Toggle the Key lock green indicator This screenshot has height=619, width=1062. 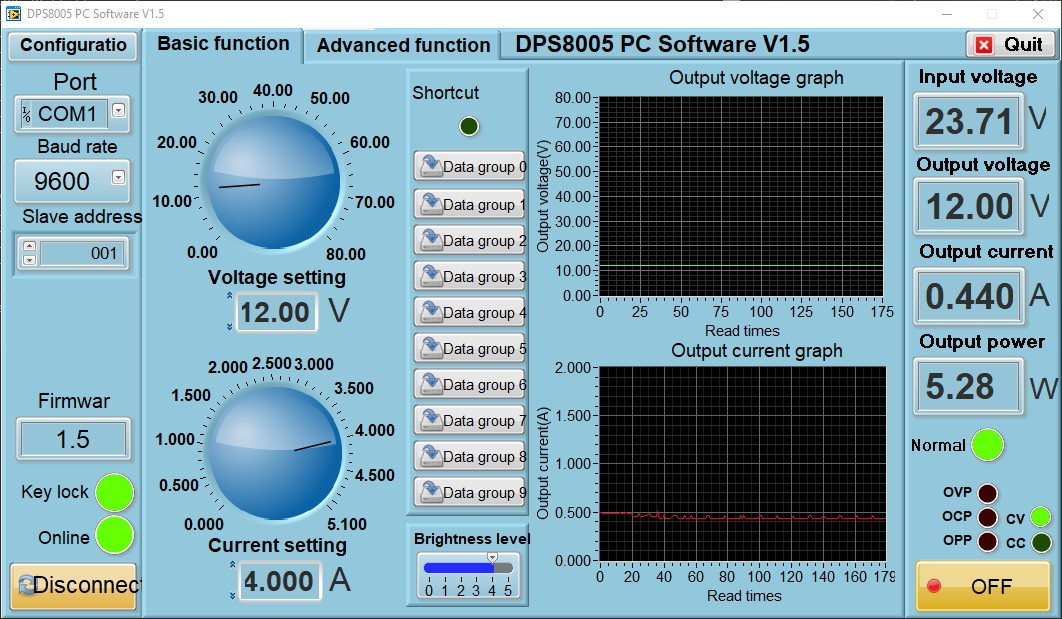(x=114, y=492)
